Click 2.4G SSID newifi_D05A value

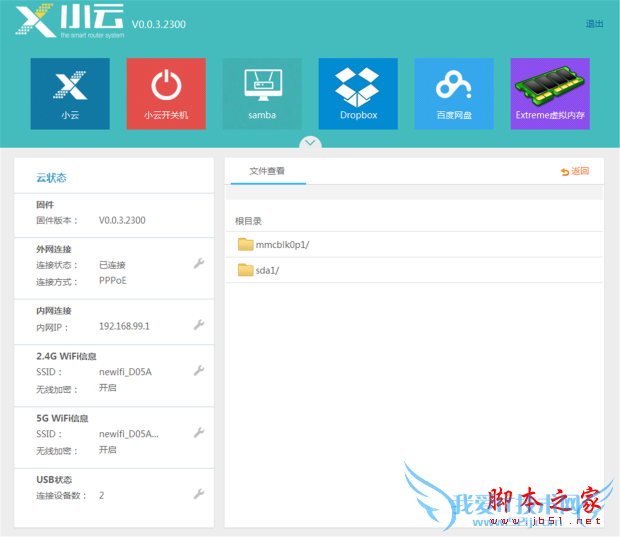[x=125, y=372]
